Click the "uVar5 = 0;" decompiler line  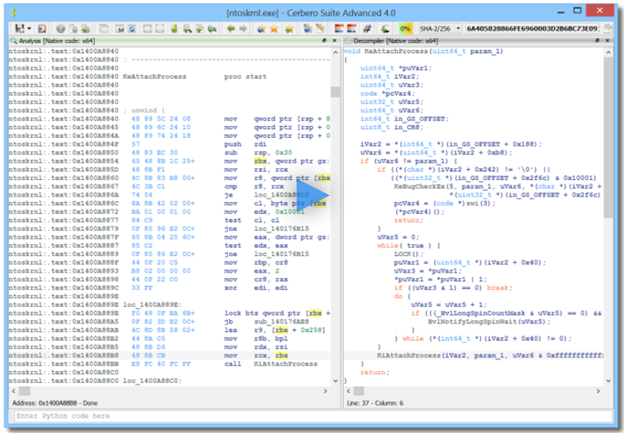(x=397, y=237)
